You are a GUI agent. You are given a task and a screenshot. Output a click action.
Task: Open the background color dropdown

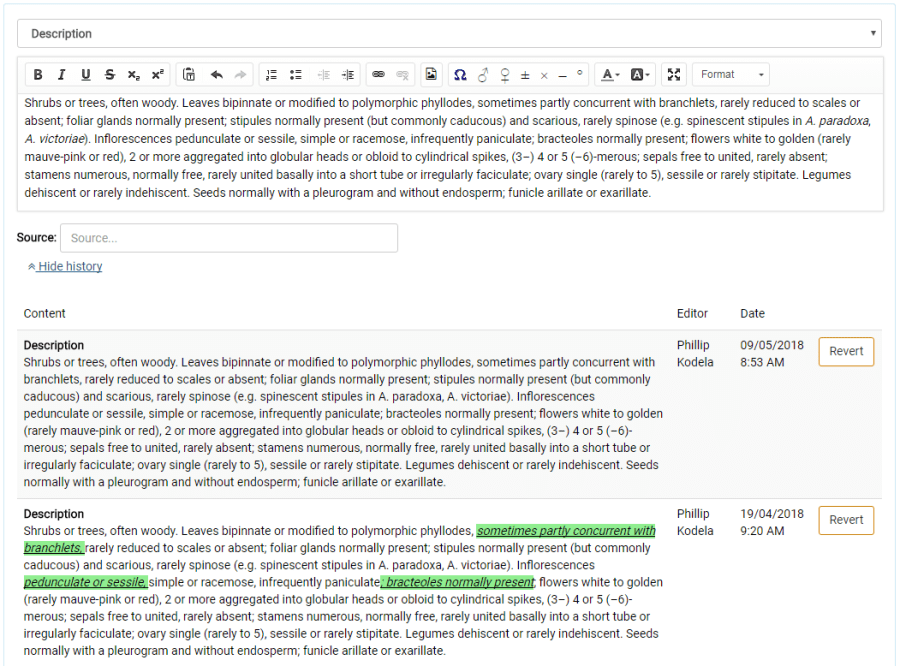(641, 75)
